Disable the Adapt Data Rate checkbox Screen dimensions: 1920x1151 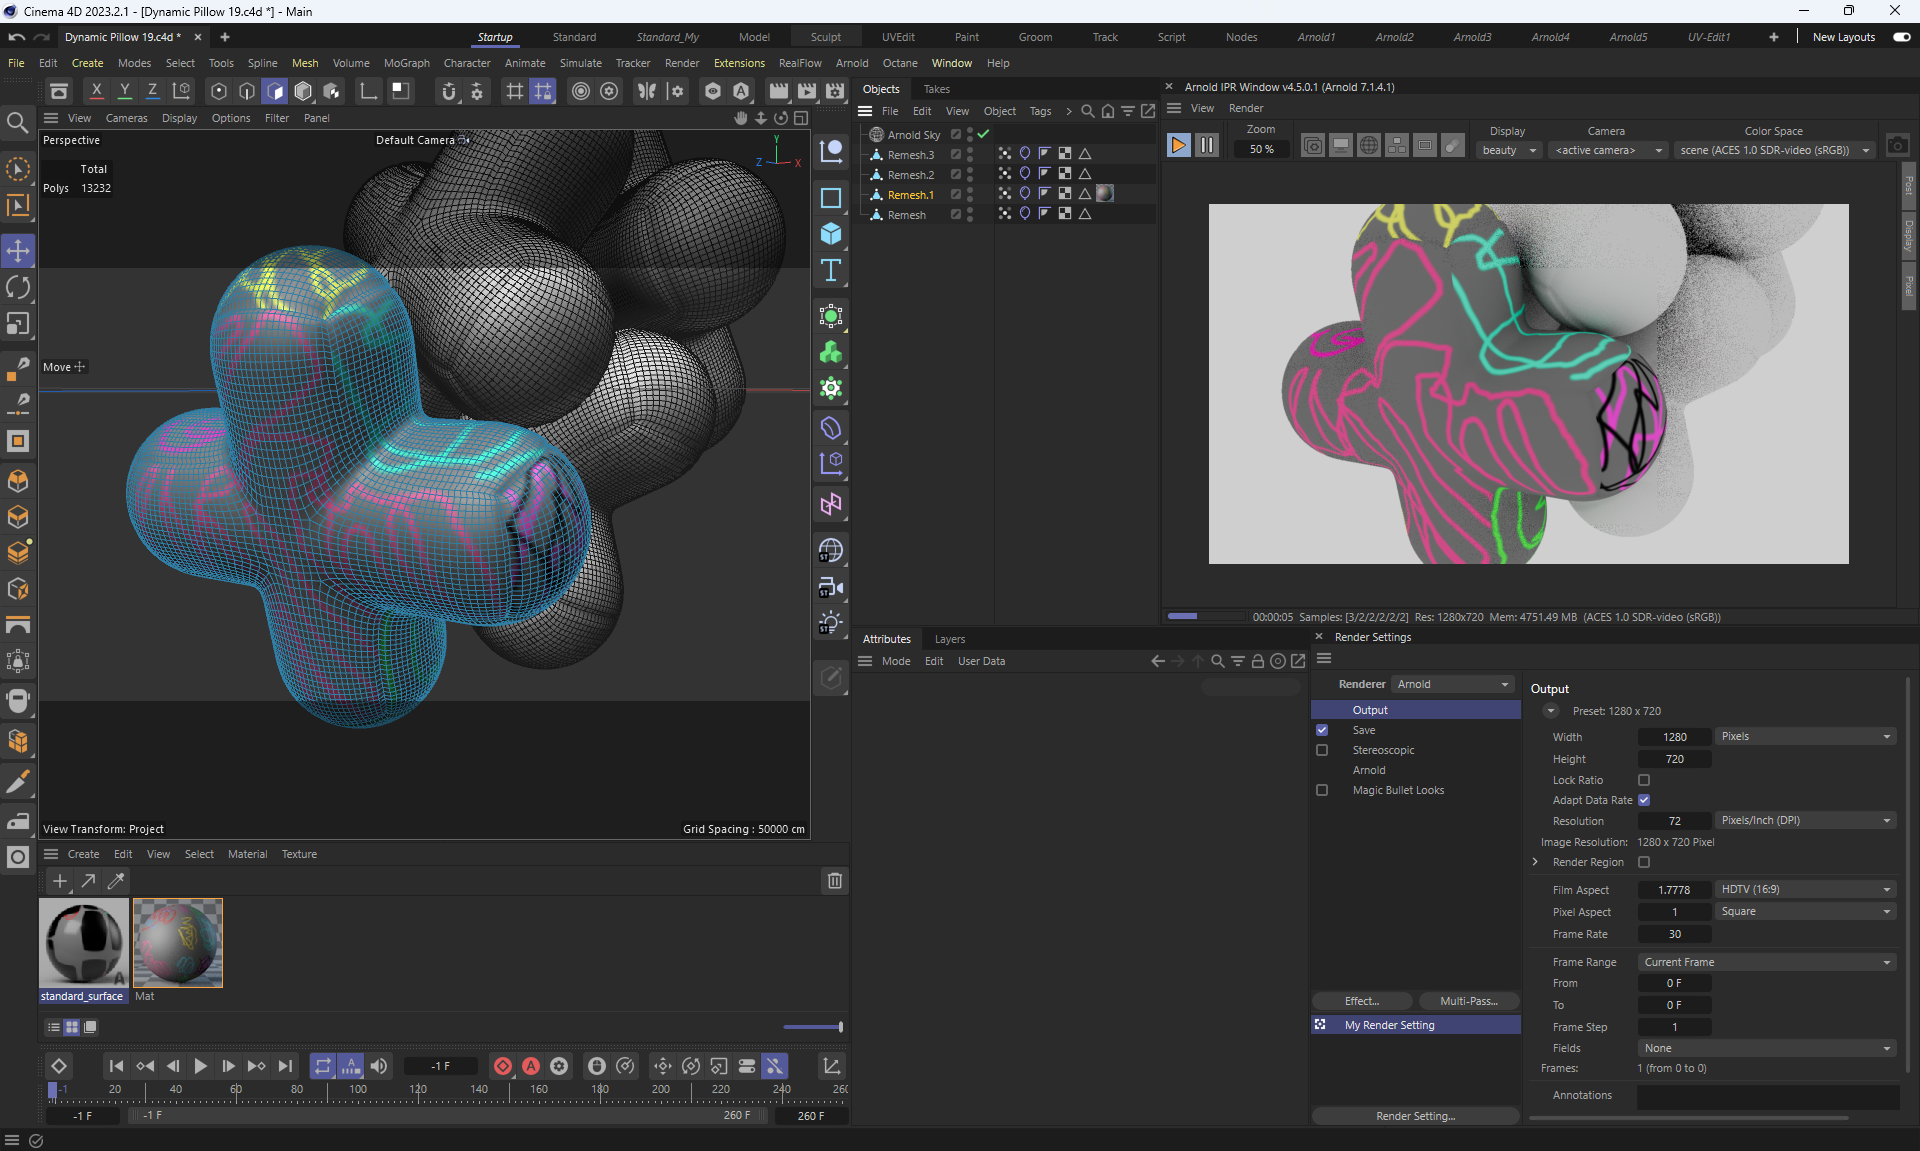1644,800
